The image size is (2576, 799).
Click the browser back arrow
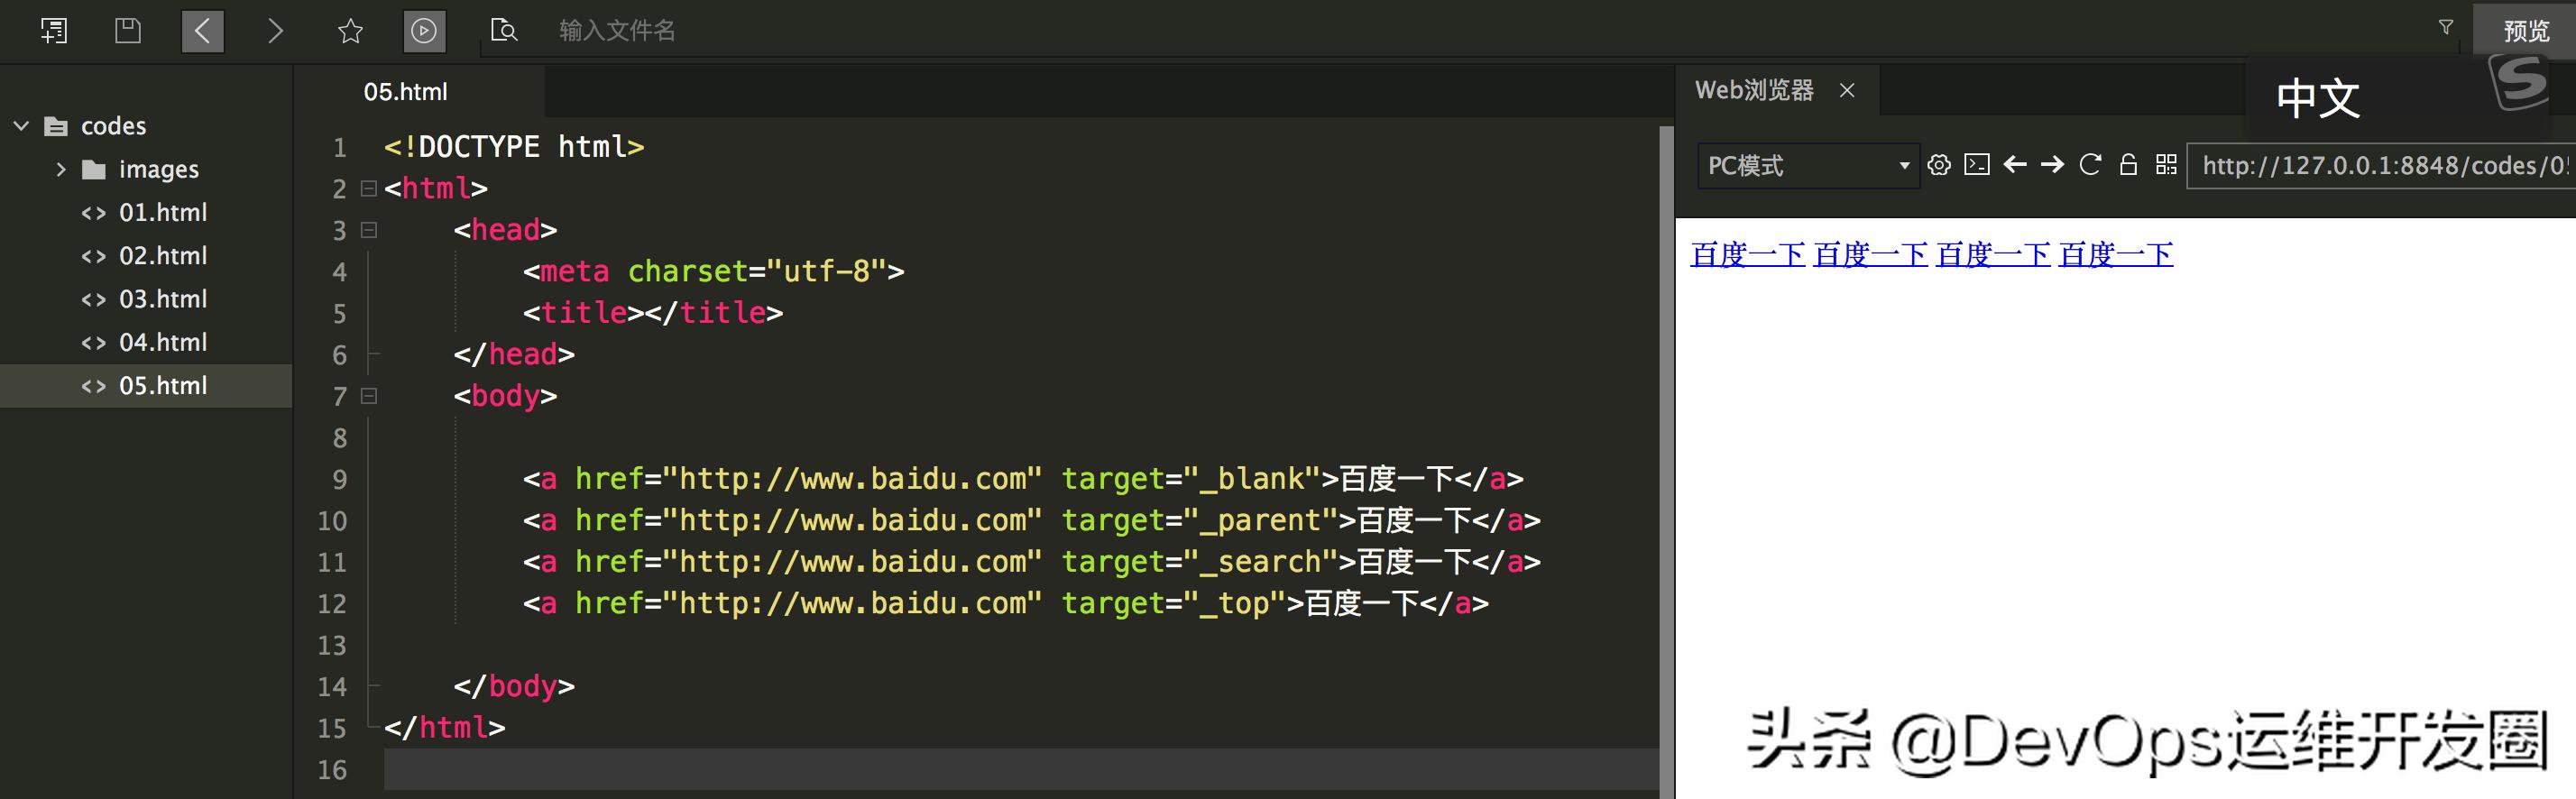pyautogui.click(x=2015, y=165)
